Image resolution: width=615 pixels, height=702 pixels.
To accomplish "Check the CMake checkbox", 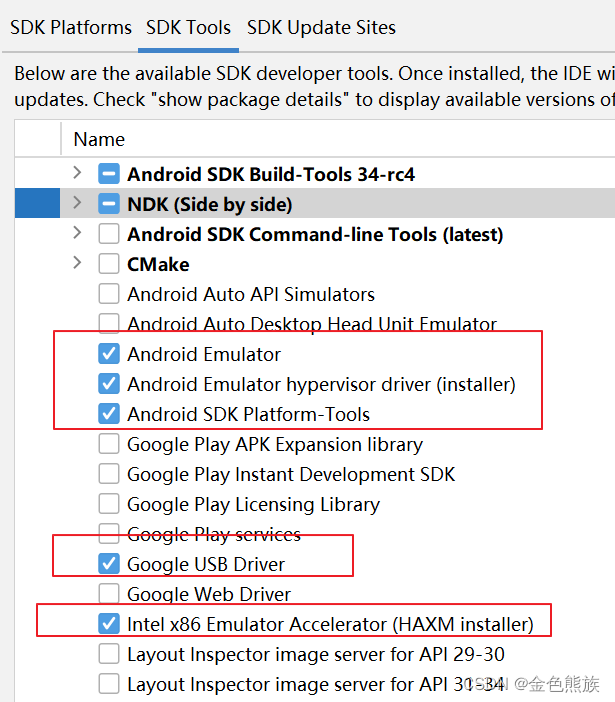I will click(109, 264).
